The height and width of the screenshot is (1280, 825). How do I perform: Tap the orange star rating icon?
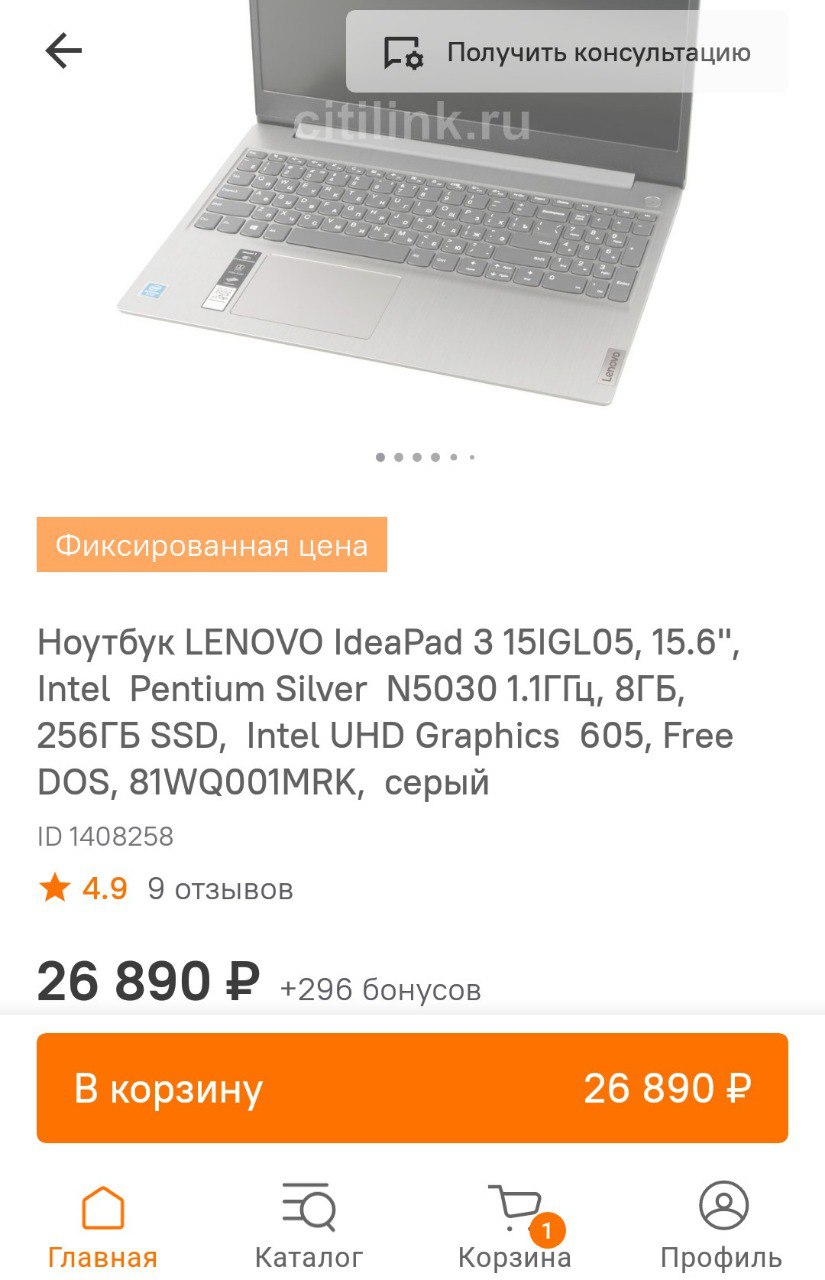pyautogui.click(x=54, y=887)
